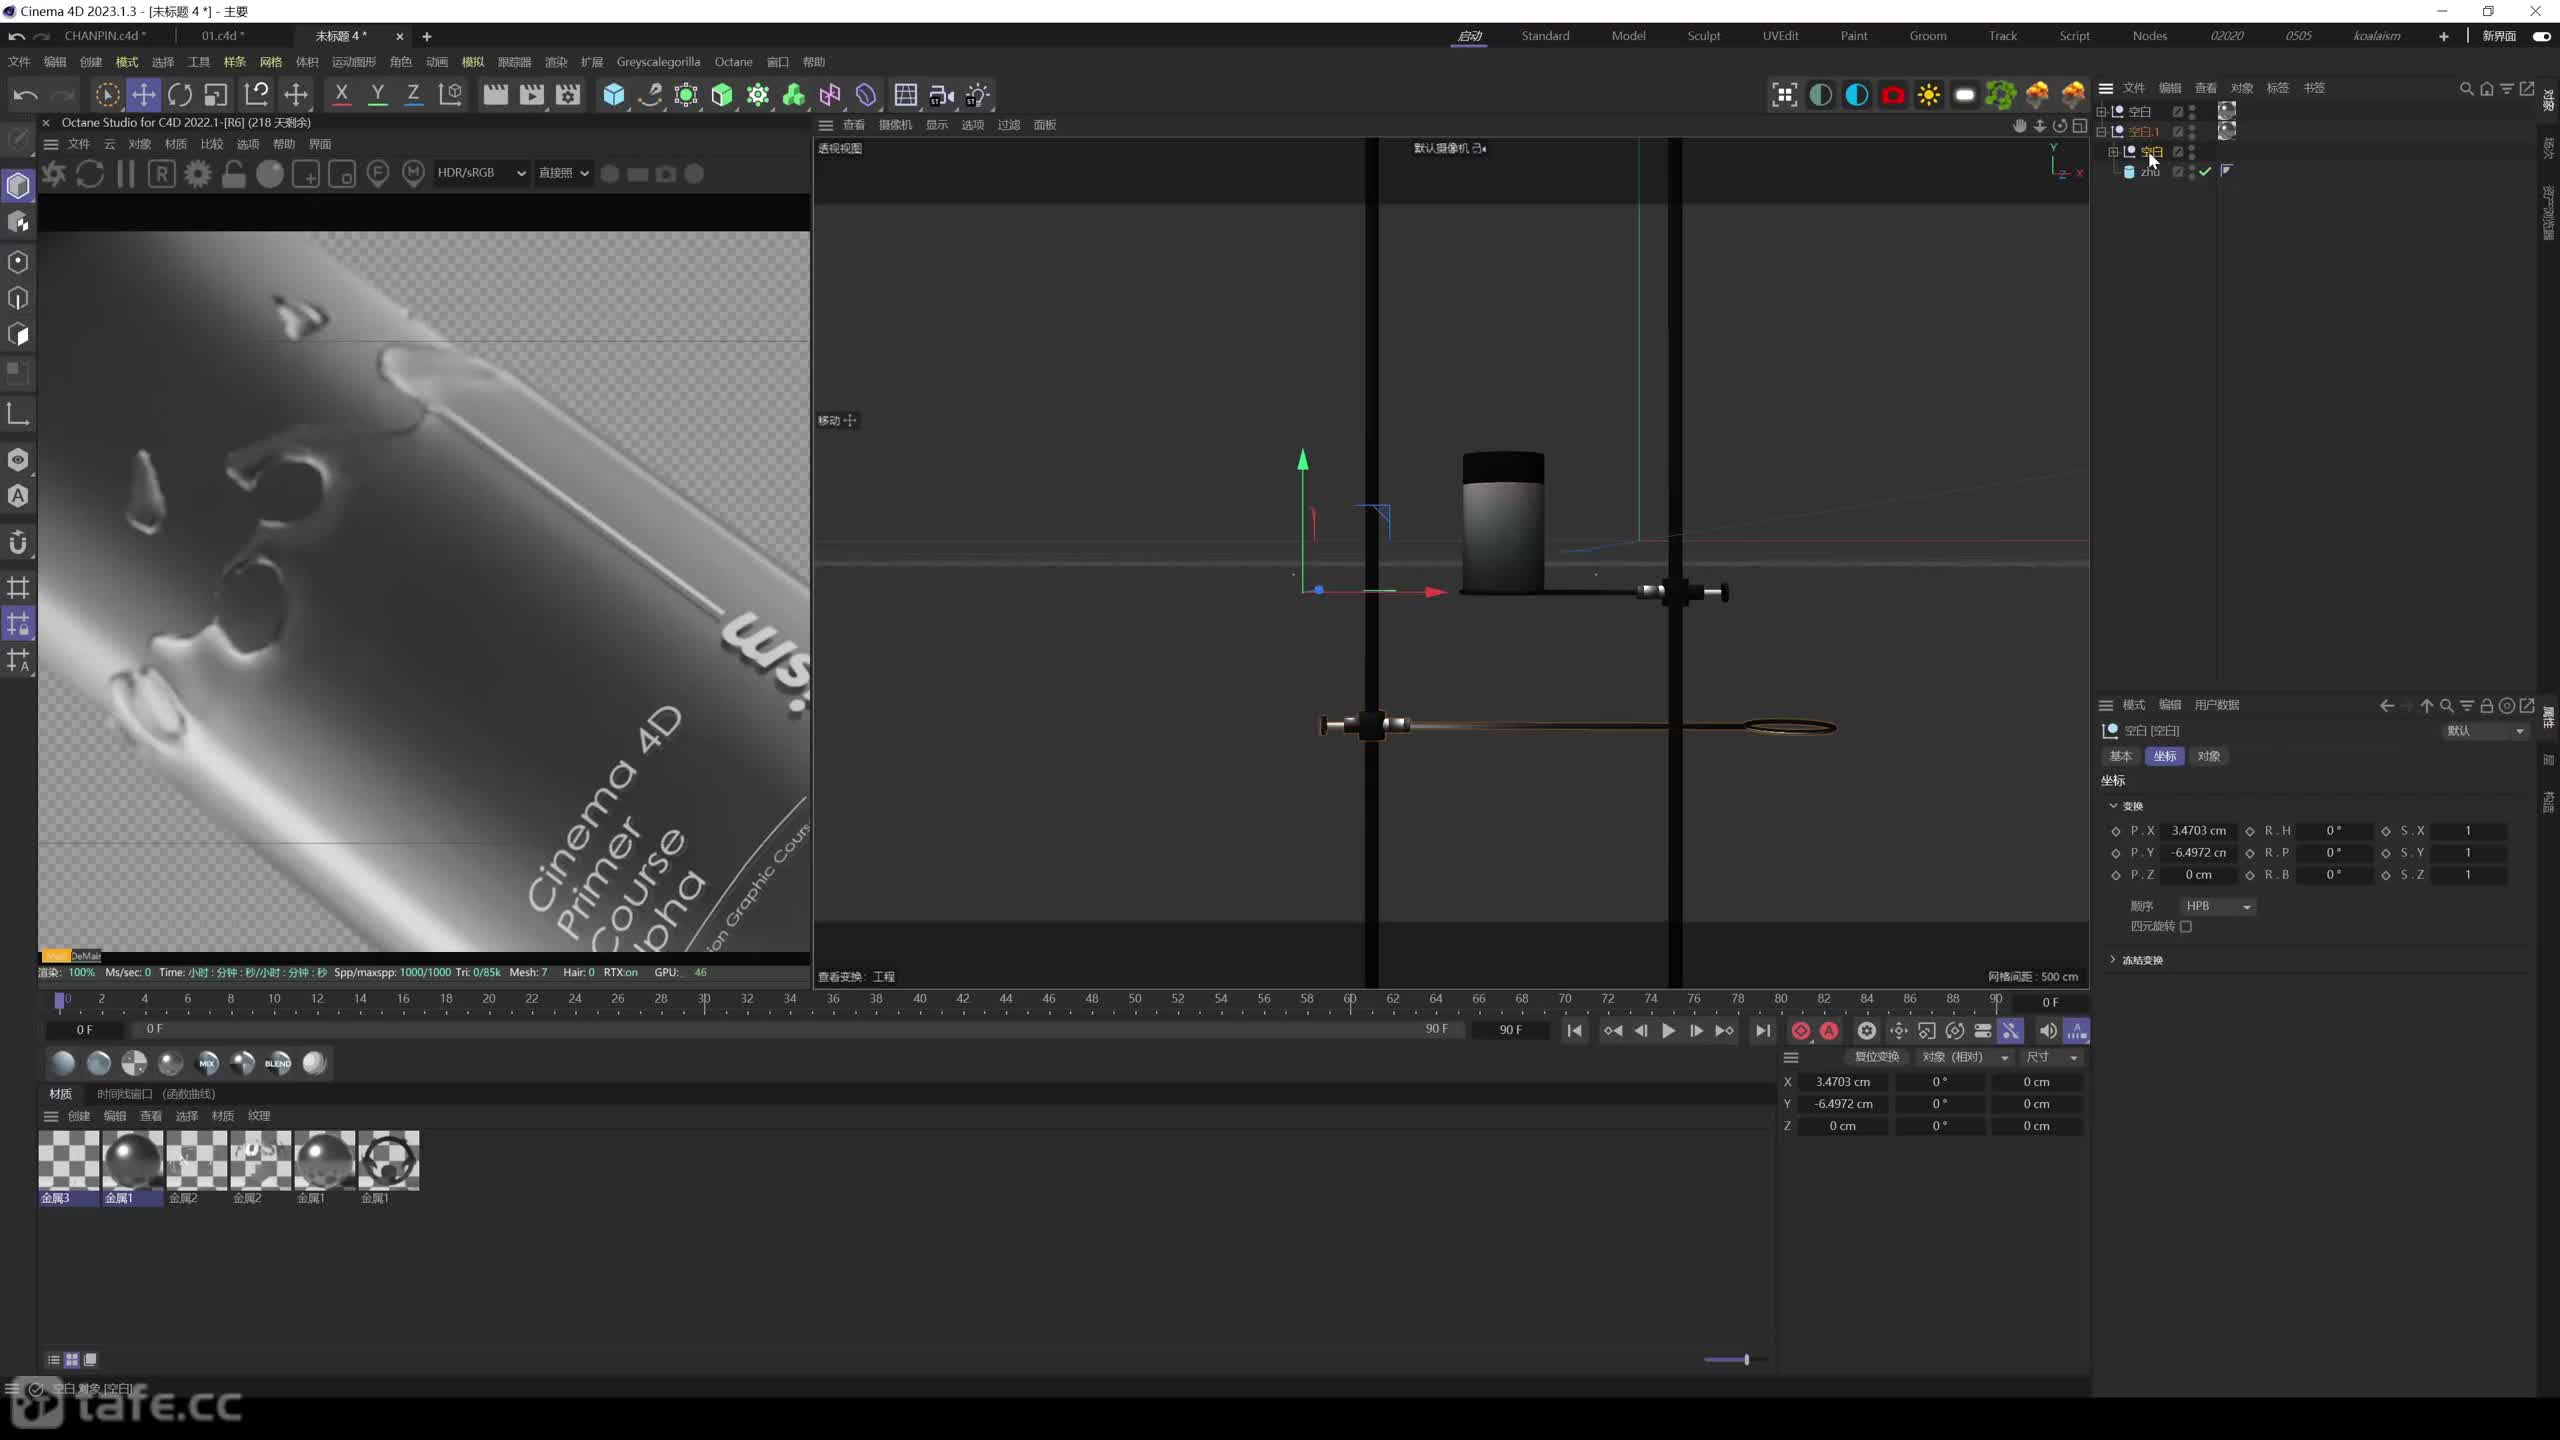Screen dimensions: 2560x1440
Task: Click the Undo arrow in main toolbar
Action: coord(26,95)
